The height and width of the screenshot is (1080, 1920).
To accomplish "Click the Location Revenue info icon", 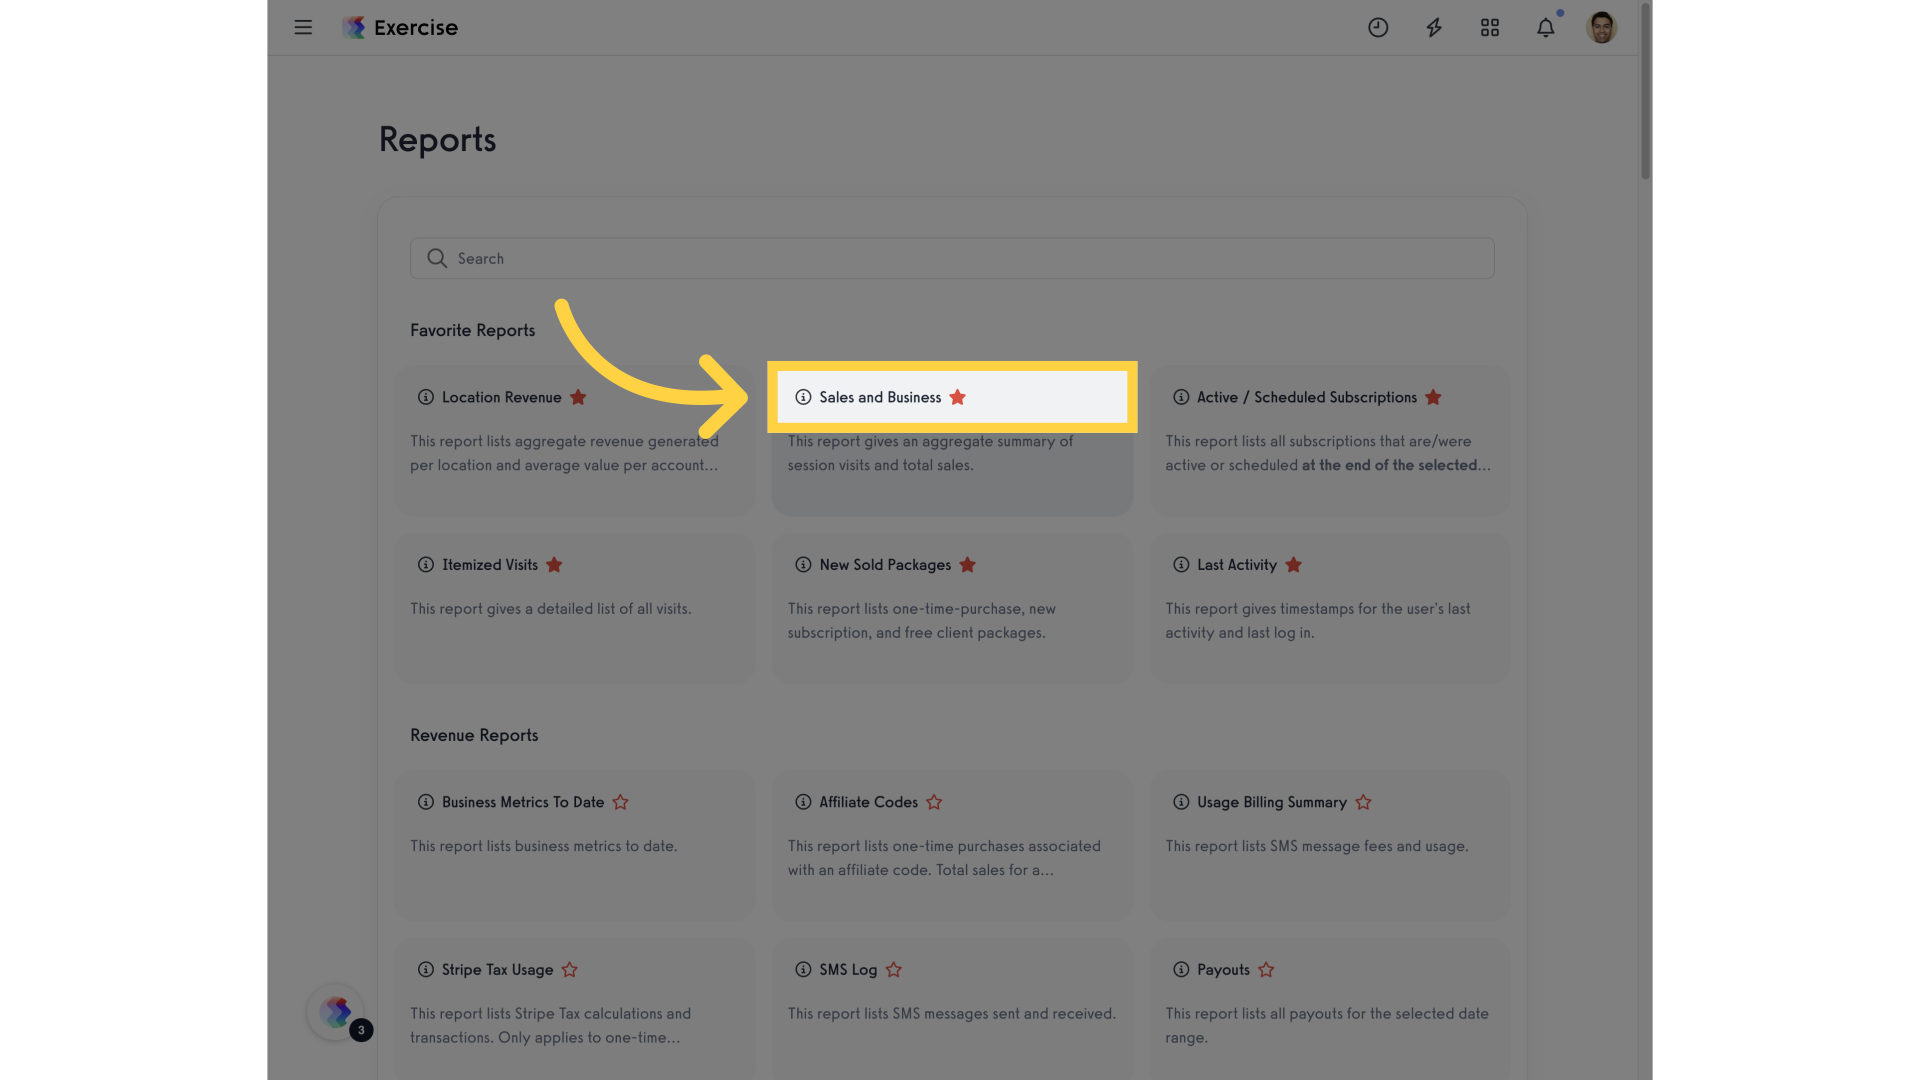I will coord(426,398).
